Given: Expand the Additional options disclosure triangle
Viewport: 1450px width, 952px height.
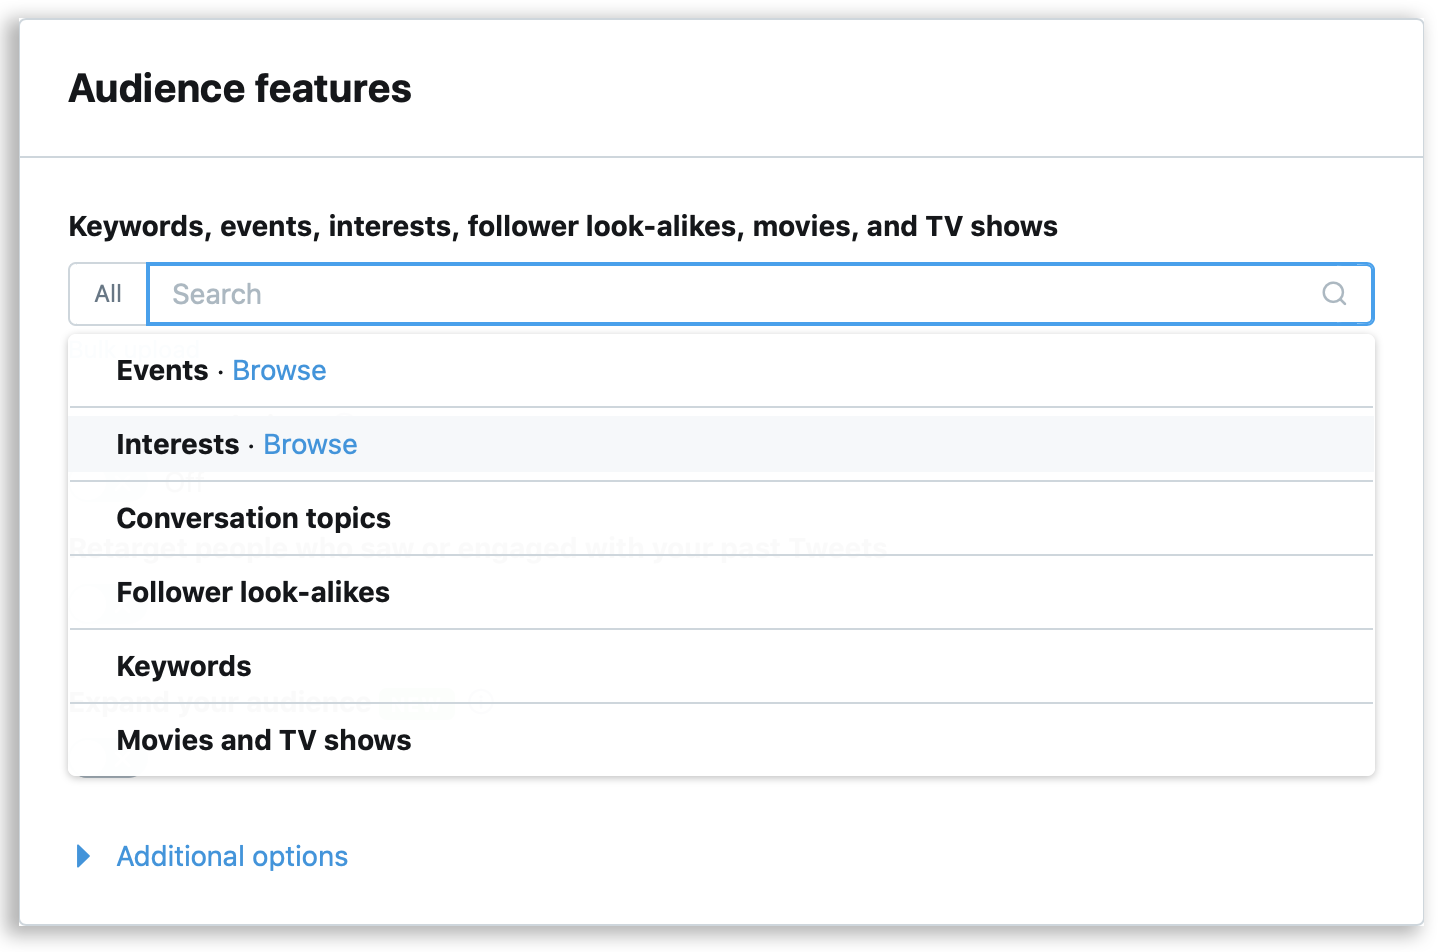Looking at the screenshot, I should [84, 856].
